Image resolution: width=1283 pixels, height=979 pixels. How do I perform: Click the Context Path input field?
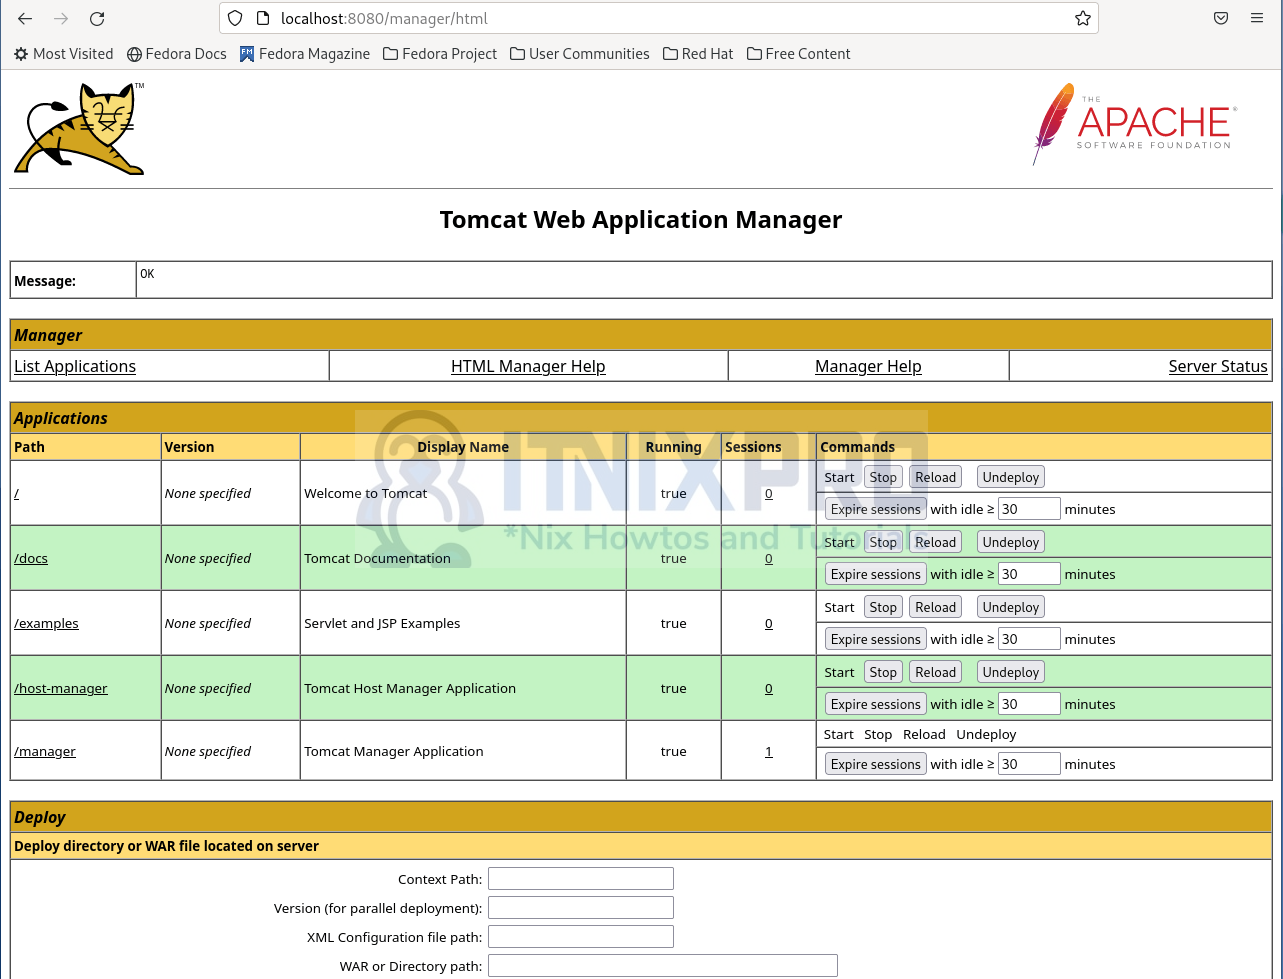581,879
